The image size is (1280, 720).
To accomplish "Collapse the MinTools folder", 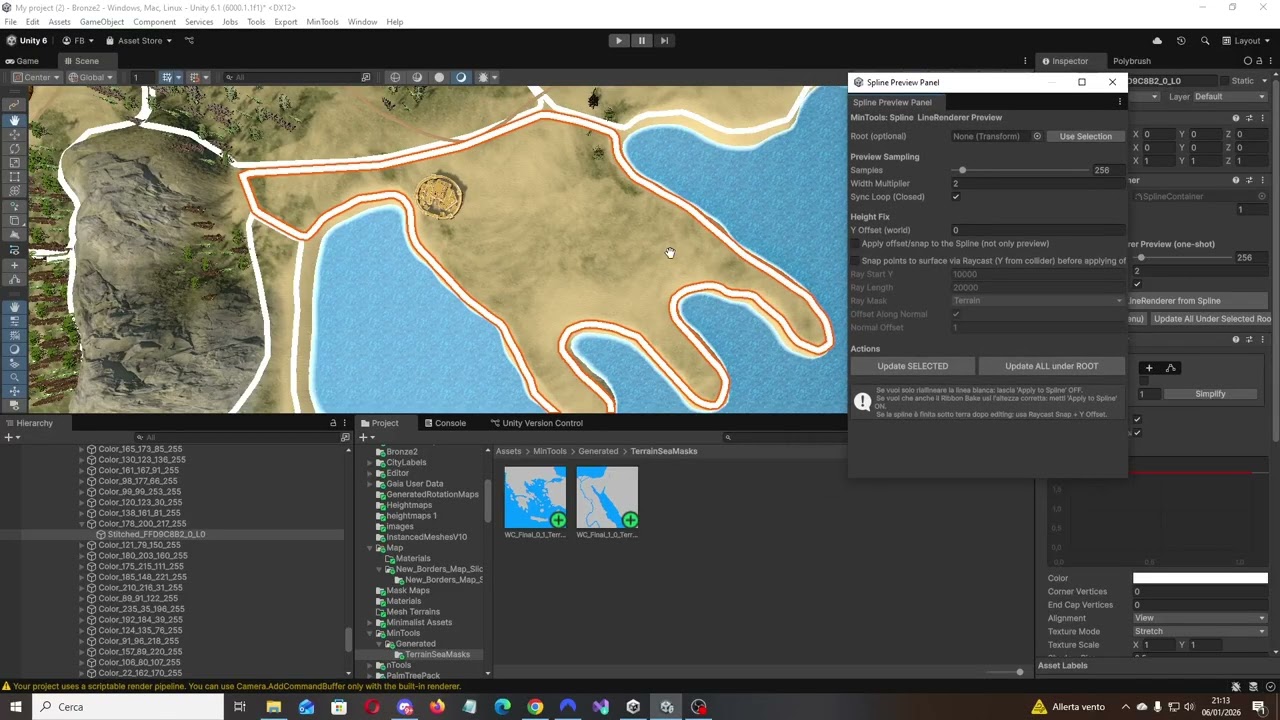I will tap(371, 633).
